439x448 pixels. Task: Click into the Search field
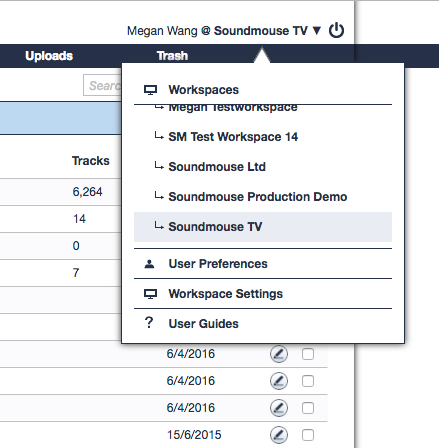click(x=102, y=85)
